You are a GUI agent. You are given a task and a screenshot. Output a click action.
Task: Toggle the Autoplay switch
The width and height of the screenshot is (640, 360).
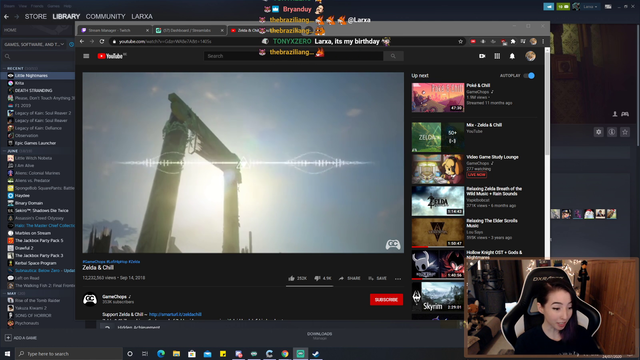529,76
